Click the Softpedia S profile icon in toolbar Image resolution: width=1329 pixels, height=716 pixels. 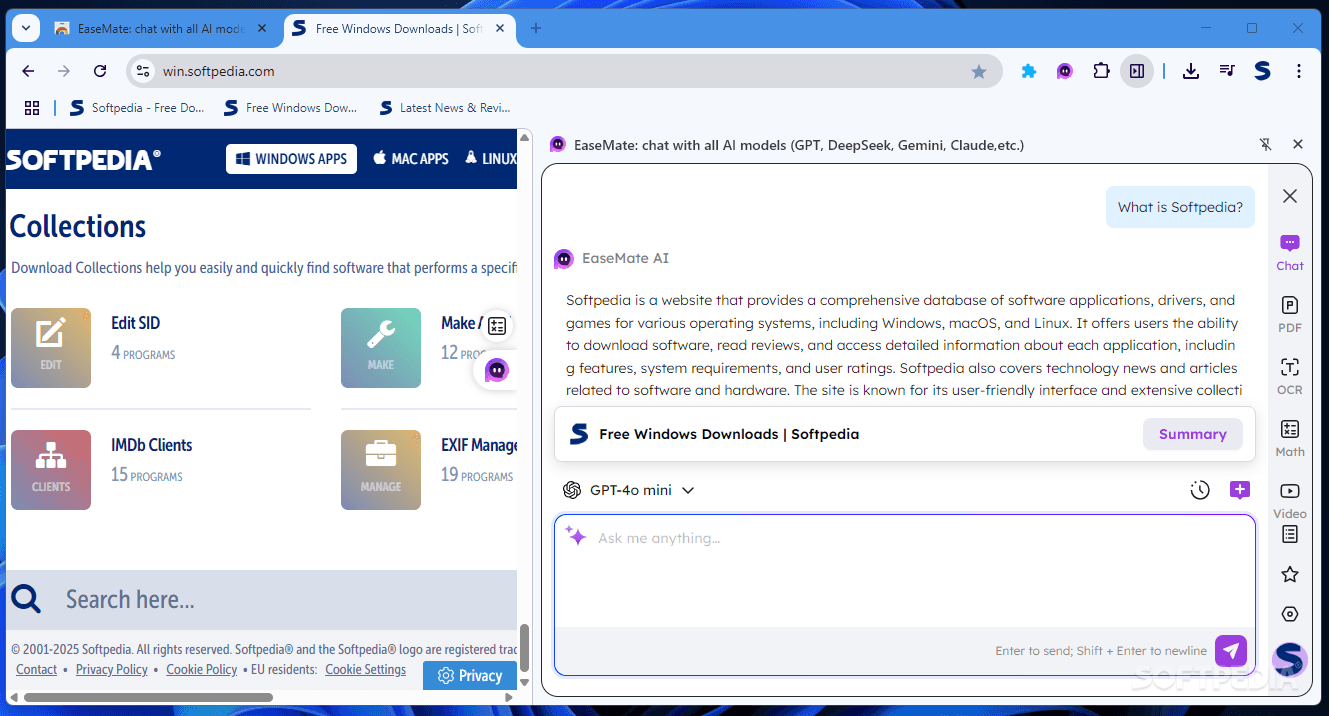[x=1262, y=71]
